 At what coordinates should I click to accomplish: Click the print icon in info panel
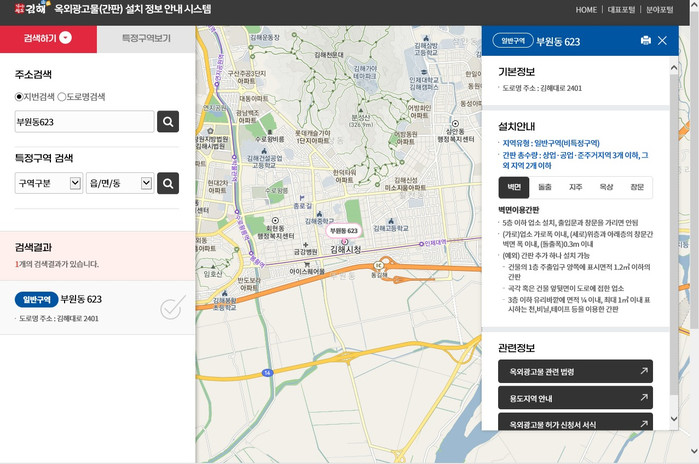646,41
